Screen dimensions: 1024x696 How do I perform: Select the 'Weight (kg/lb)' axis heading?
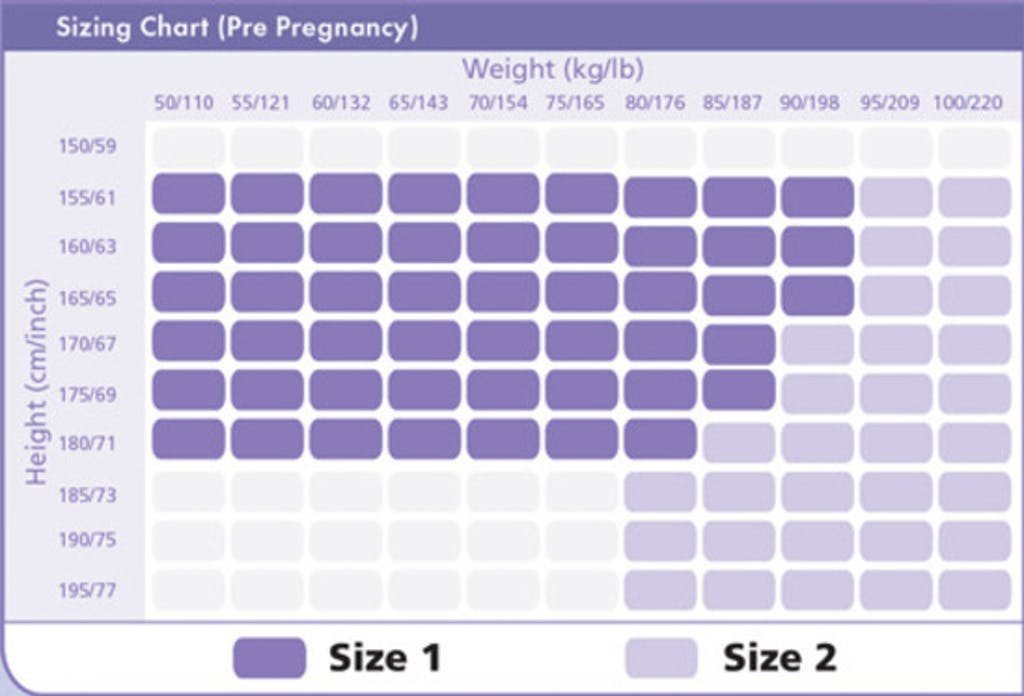coord(552,69)
